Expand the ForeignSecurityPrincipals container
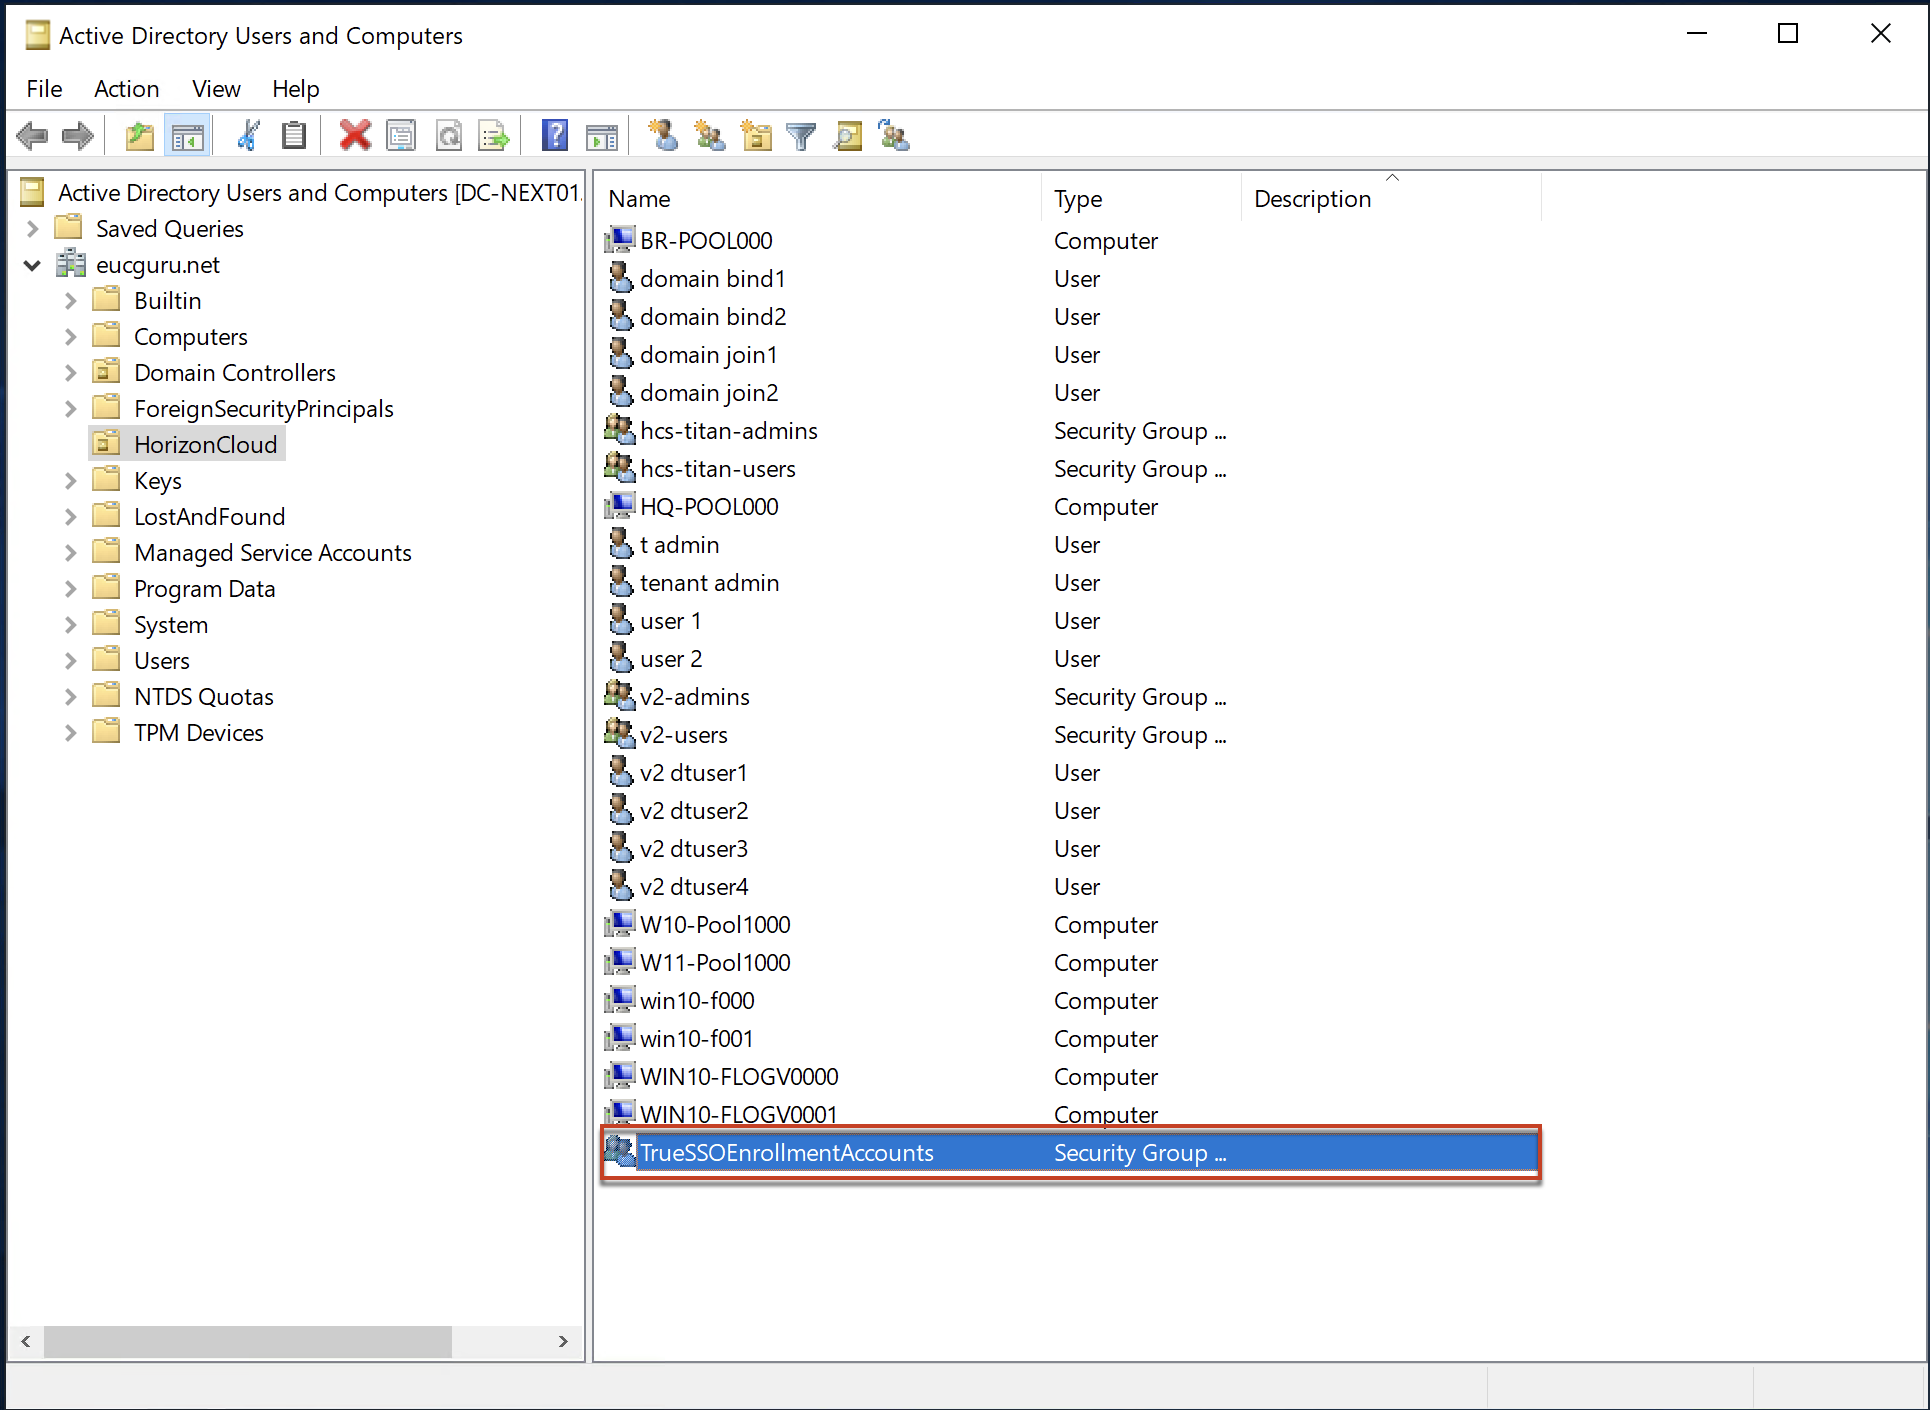 point(70,408)
